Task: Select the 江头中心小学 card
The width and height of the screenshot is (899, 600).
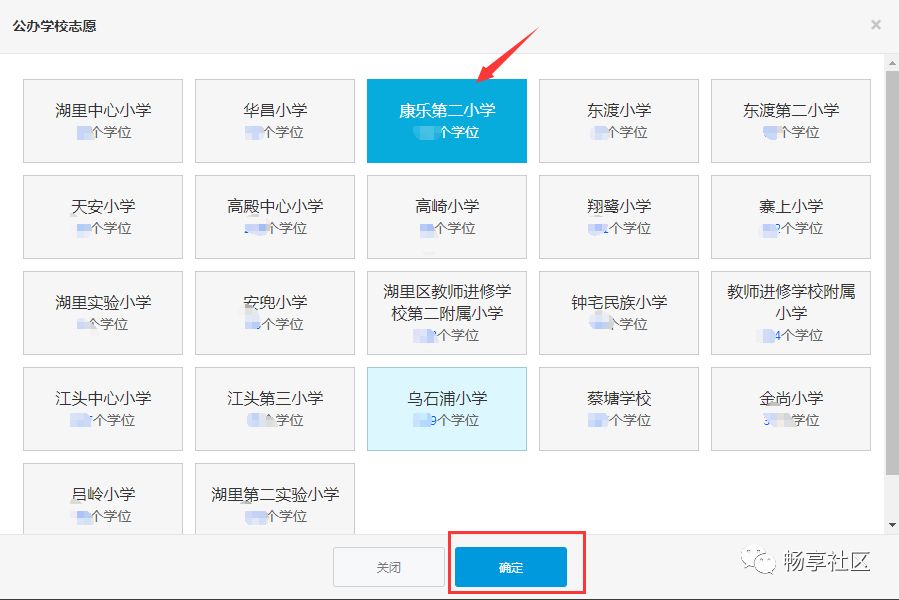Action: (x=103, y=409)
